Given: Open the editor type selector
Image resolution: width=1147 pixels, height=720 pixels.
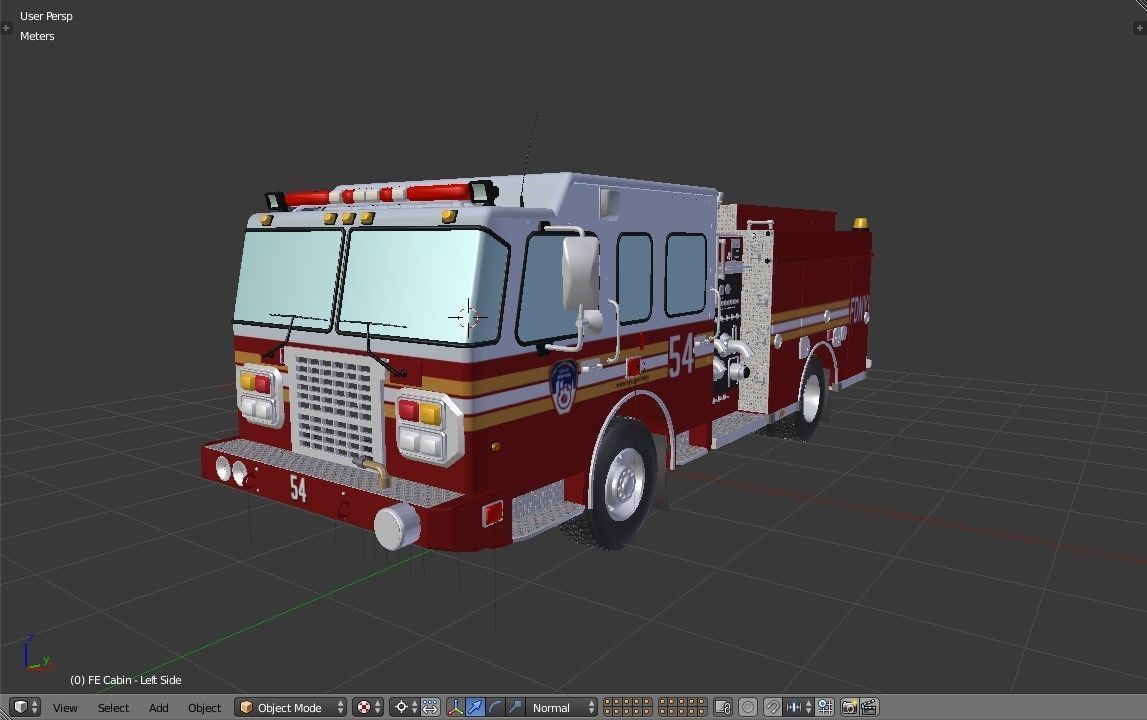Looking at the screenshot, I should coord(25,707).
